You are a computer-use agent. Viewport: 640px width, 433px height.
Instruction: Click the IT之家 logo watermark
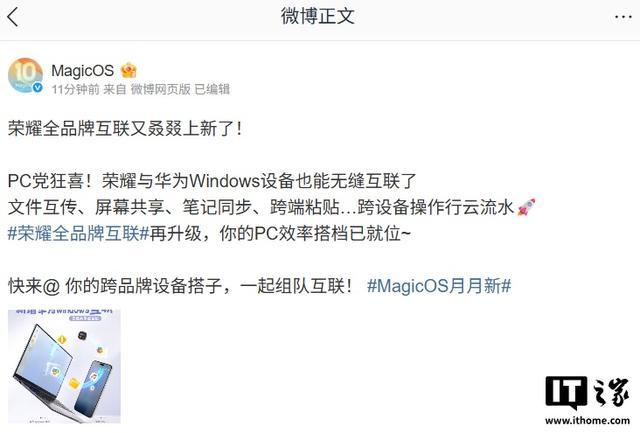587,393
